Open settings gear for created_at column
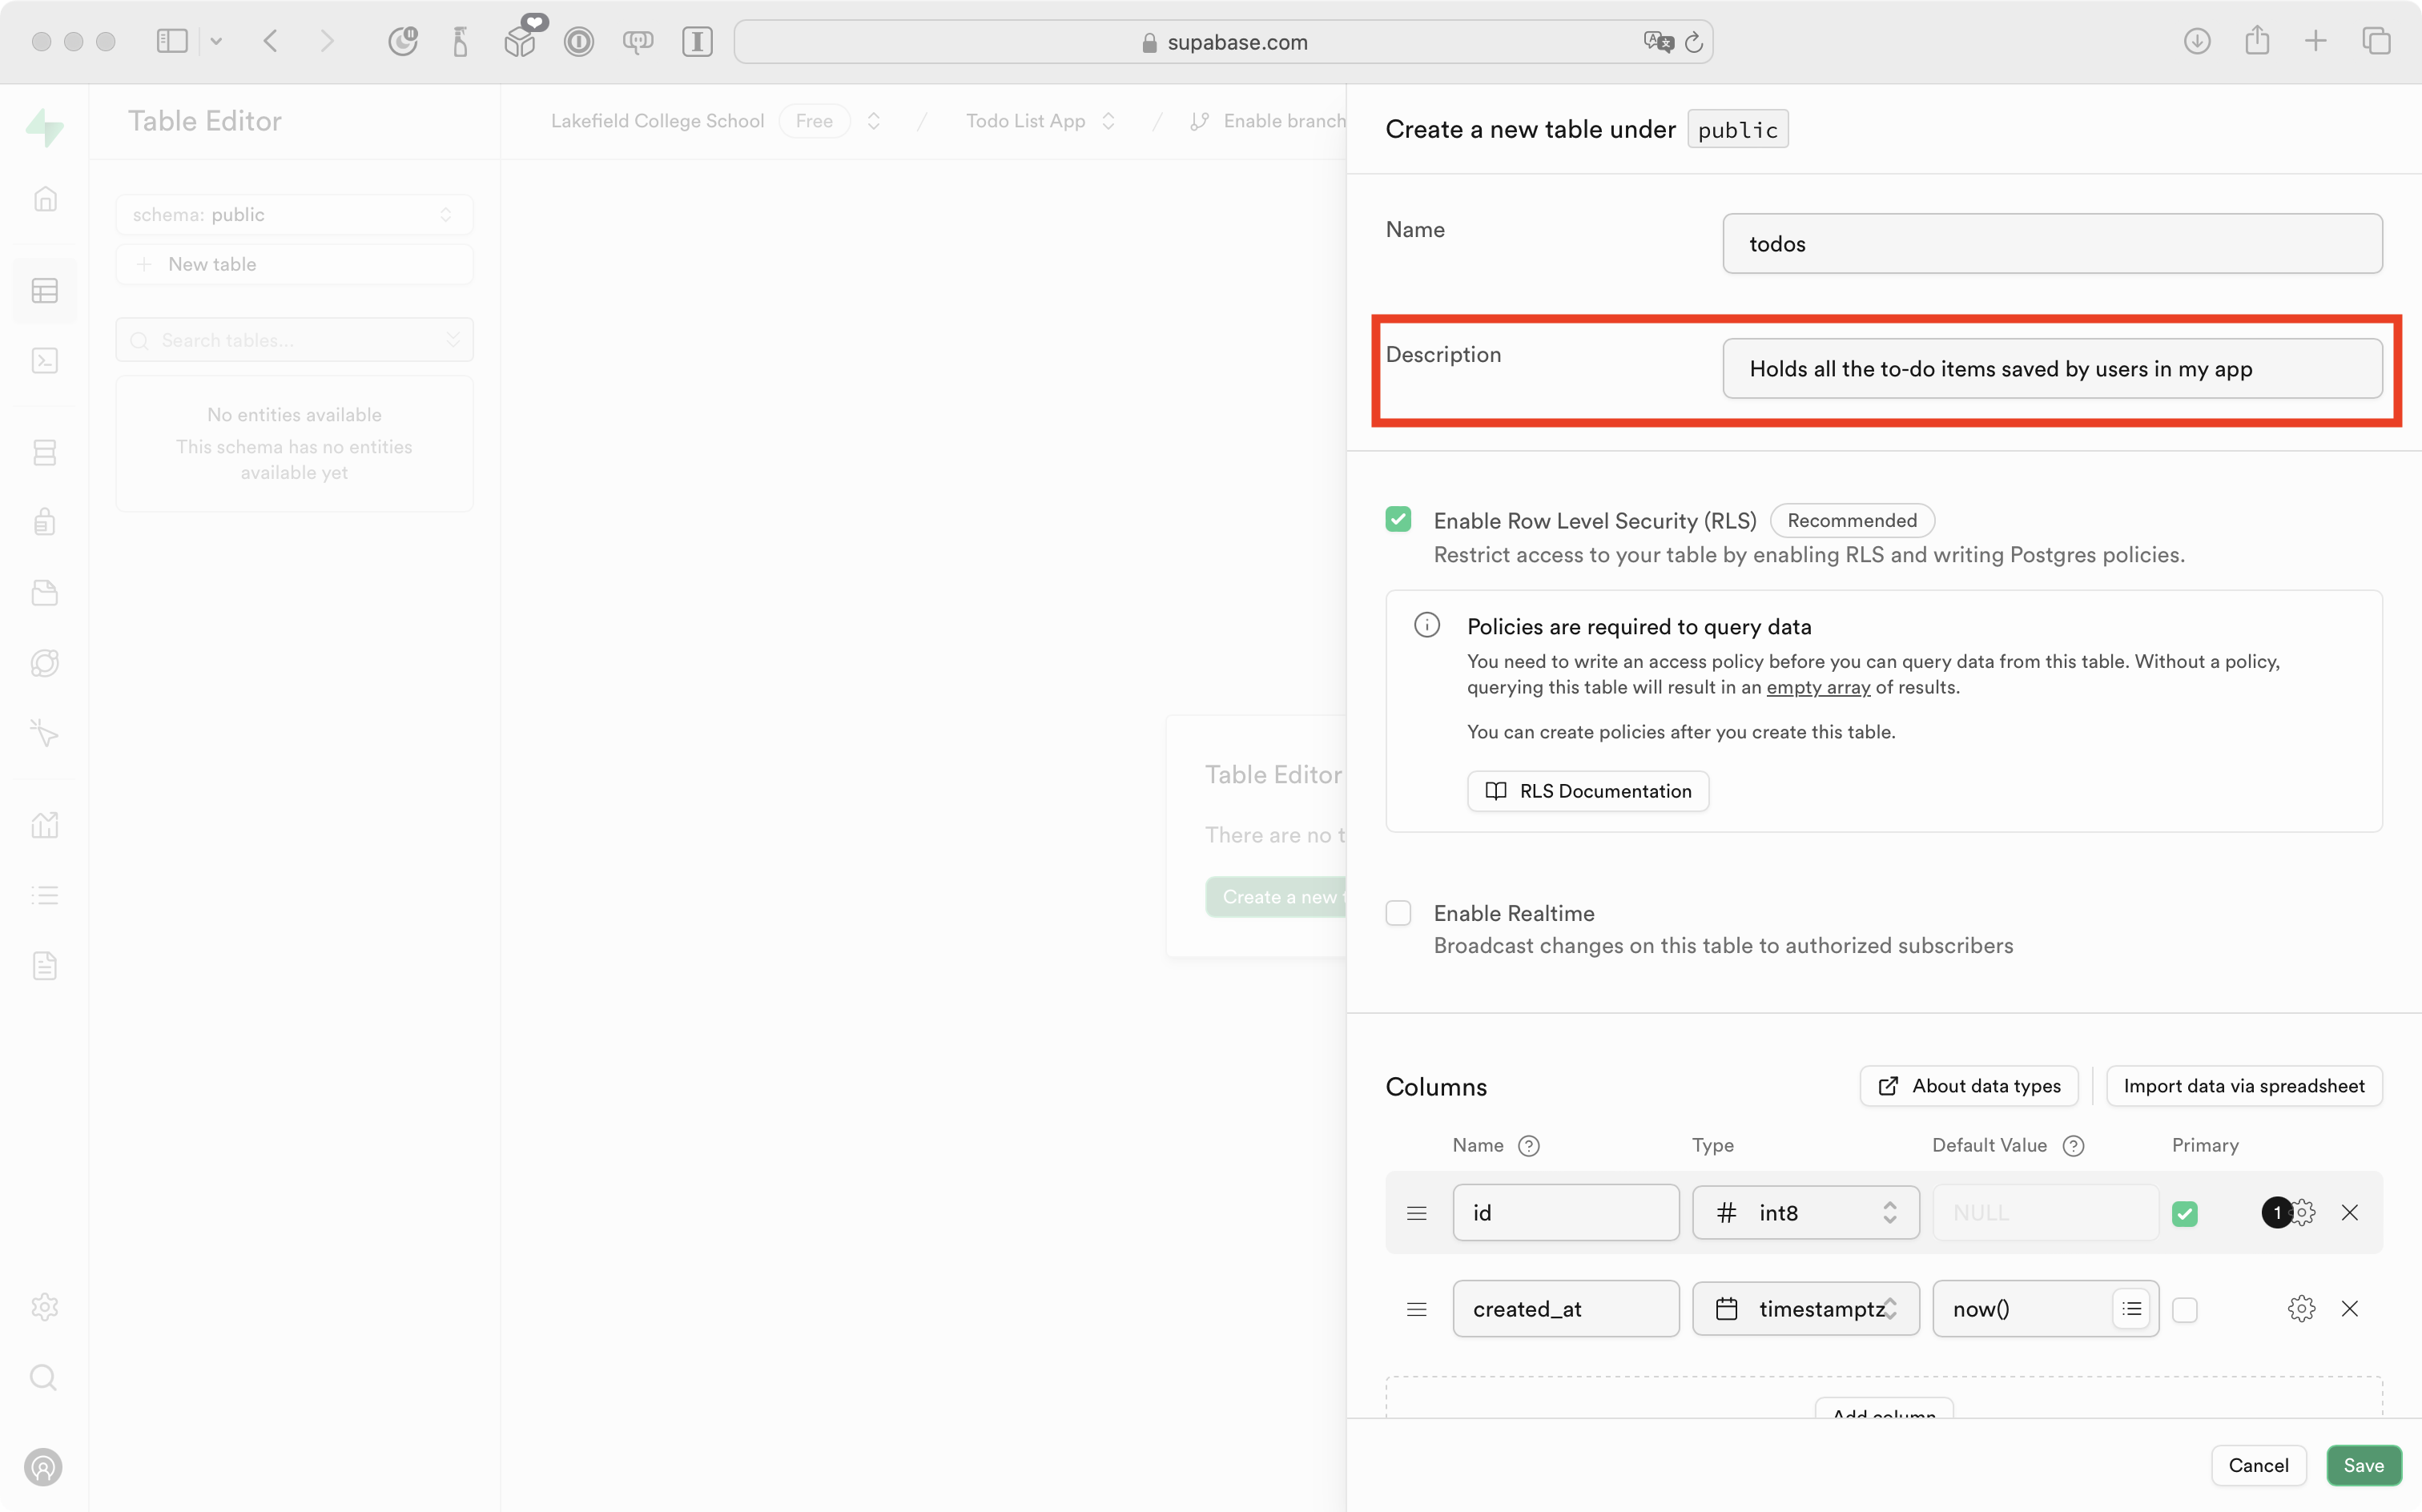 2301,1308
